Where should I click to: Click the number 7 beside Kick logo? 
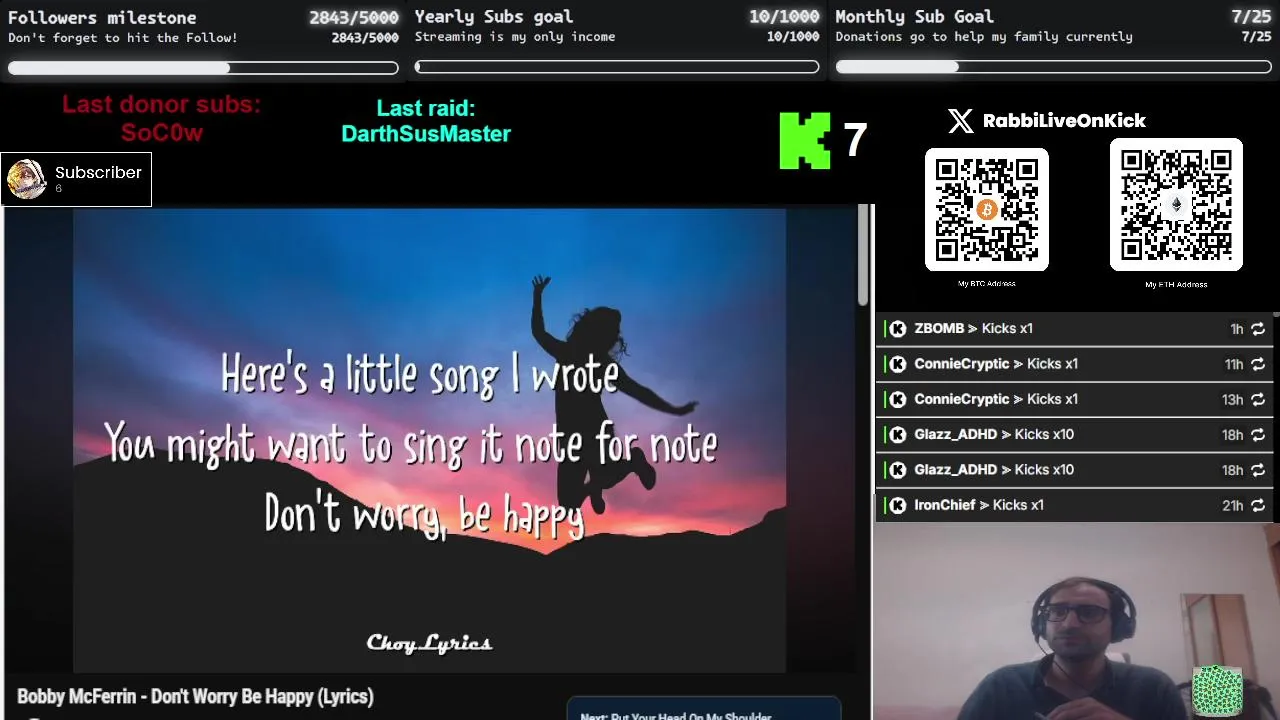point(855,140)
